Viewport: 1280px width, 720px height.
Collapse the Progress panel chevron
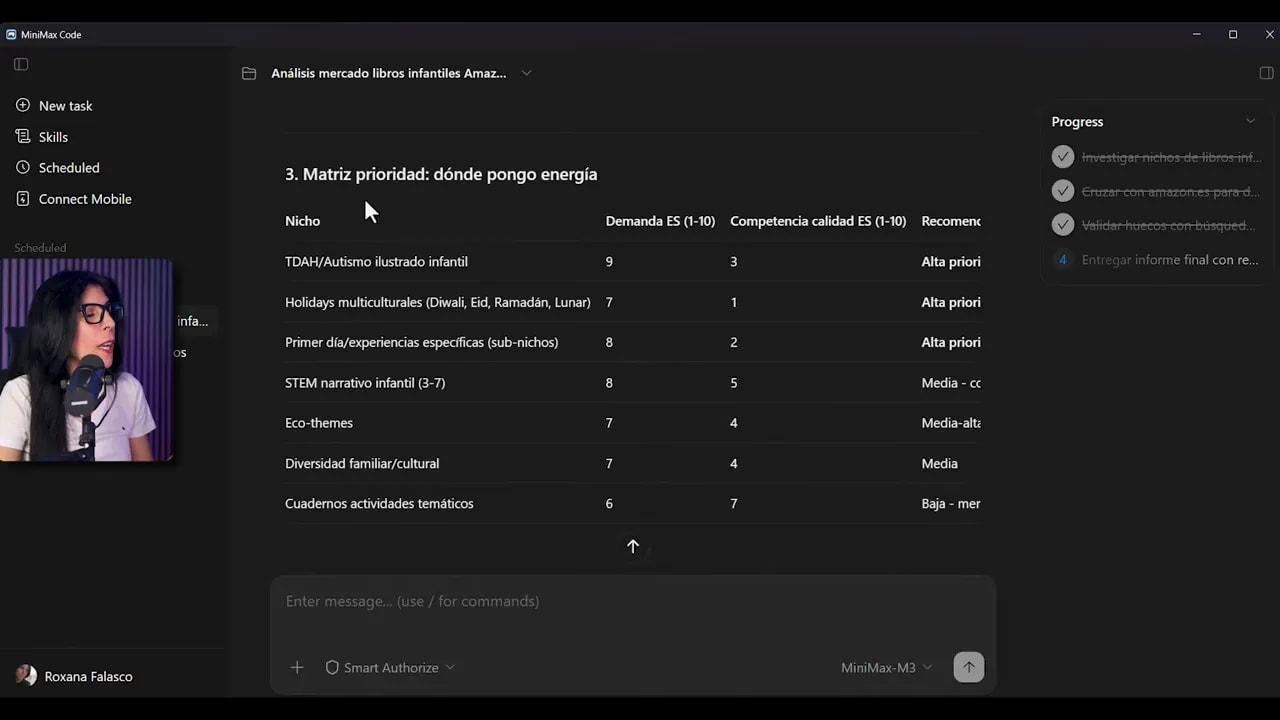(x=1250, y=121)
